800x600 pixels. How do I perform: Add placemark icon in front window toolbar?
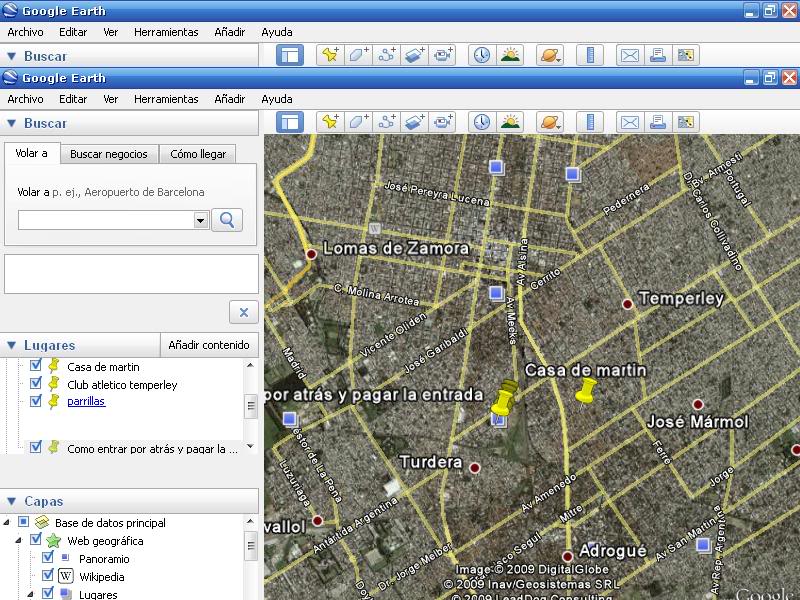[x=330, y=122]
